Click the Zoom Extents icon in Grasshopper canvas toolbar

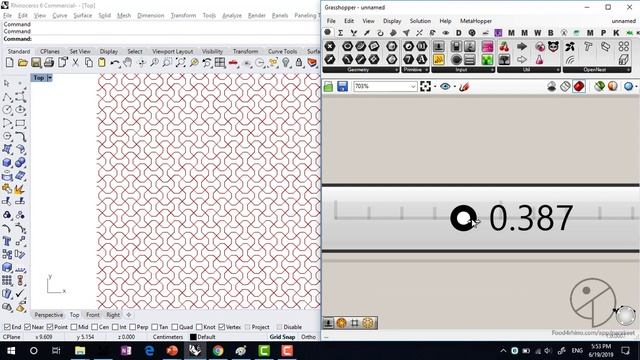coord(425,86)
